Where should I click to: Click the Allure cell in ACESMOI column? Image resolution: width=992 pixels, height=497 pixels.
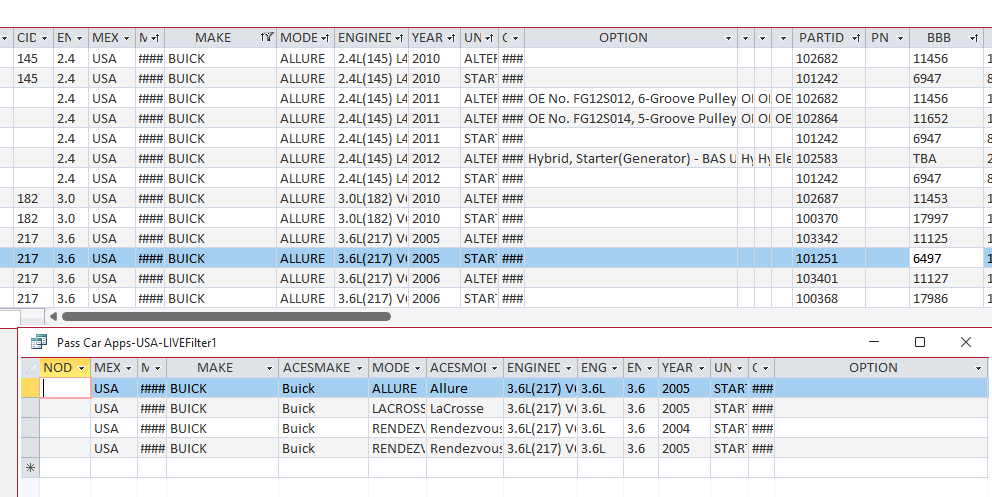pos(465,388)
